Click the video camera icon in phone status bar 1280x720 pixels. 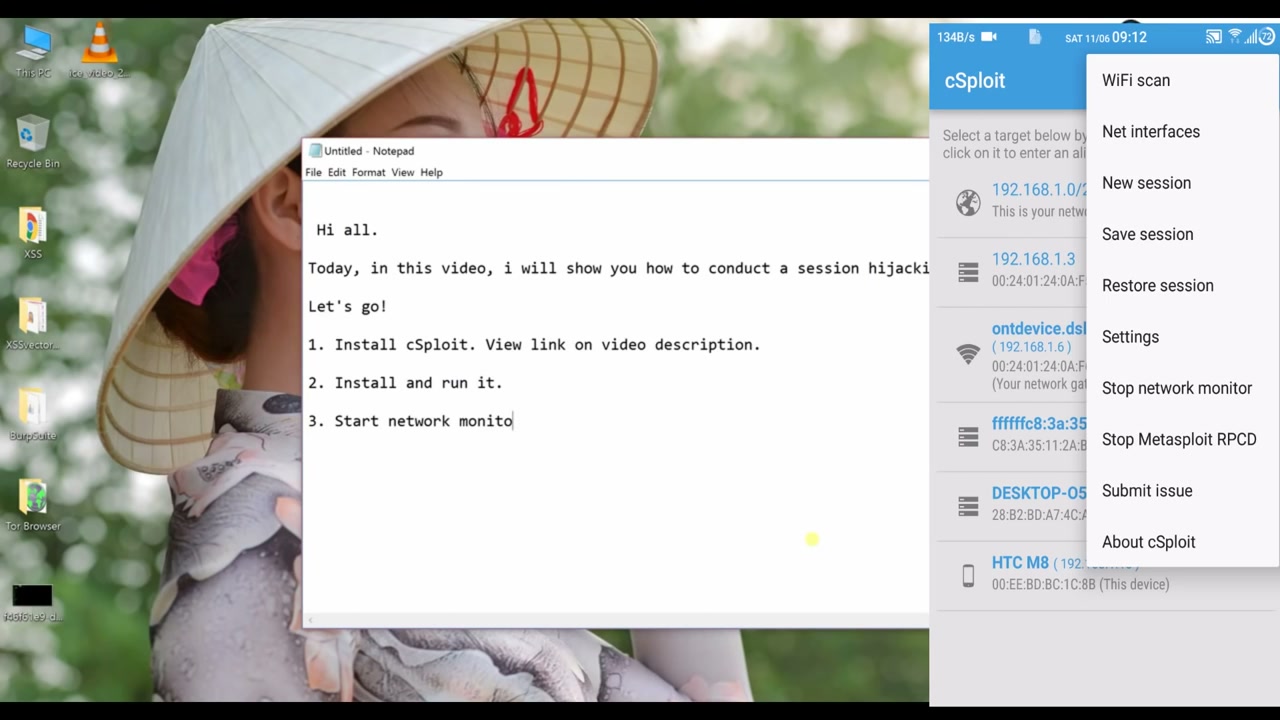click(989, 37)
